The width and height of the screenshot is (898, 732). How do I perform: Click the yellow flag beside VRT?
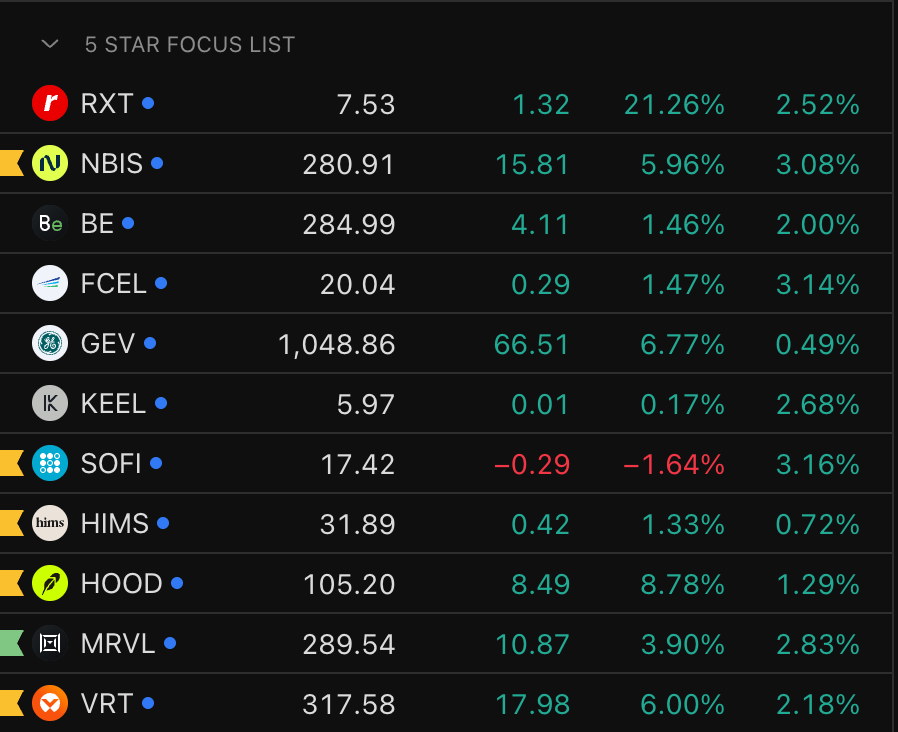point(11,703)
